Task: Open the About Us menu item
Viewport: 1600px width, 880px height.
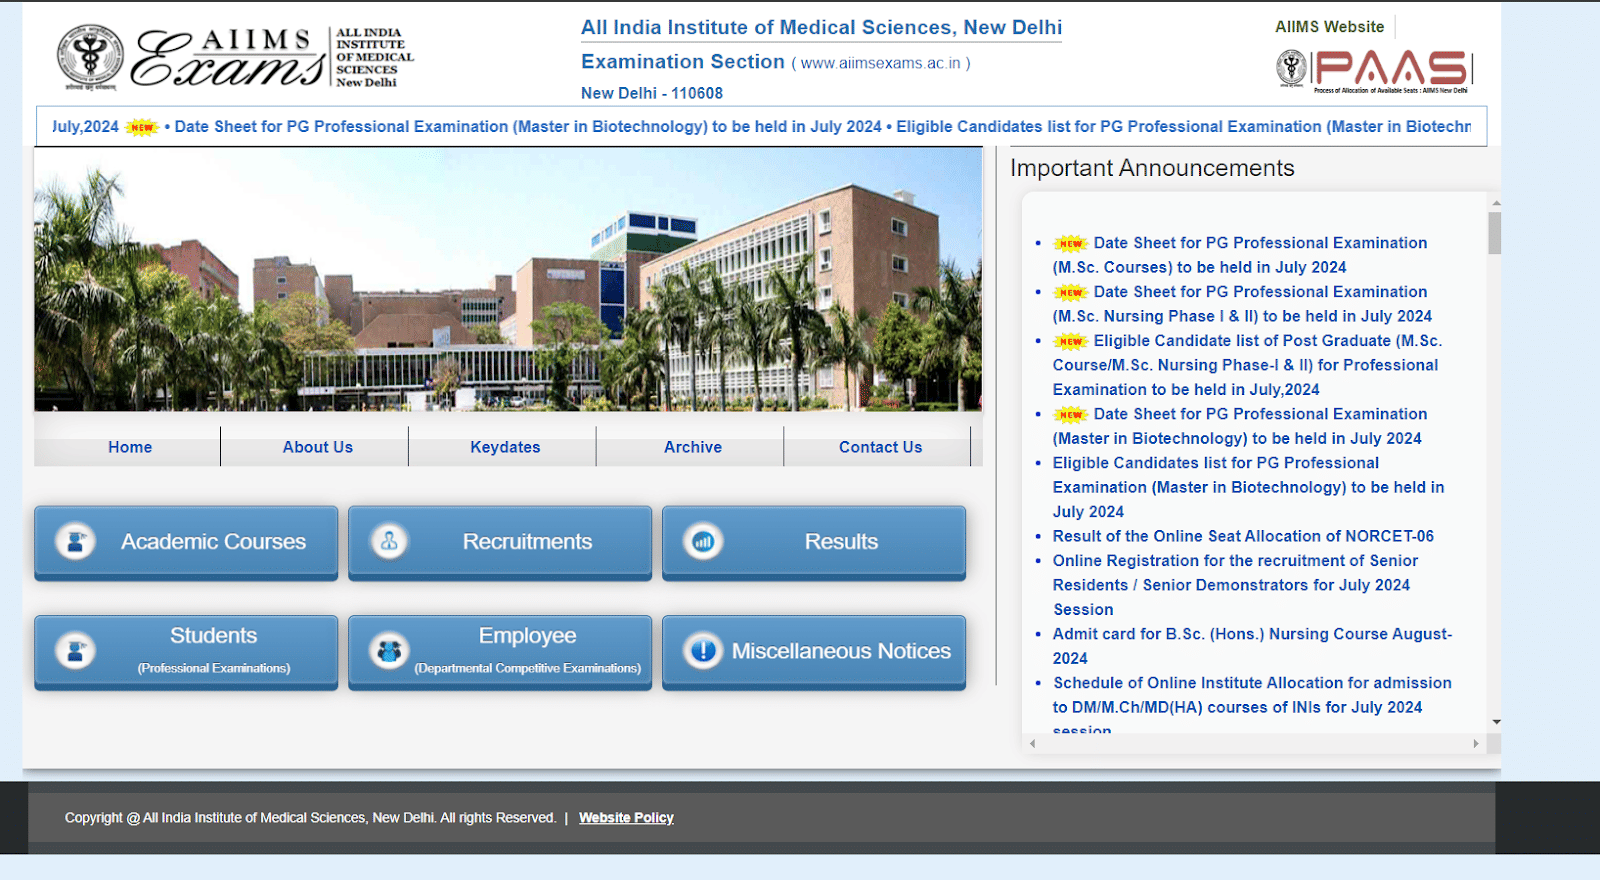Action: [317, 447]
